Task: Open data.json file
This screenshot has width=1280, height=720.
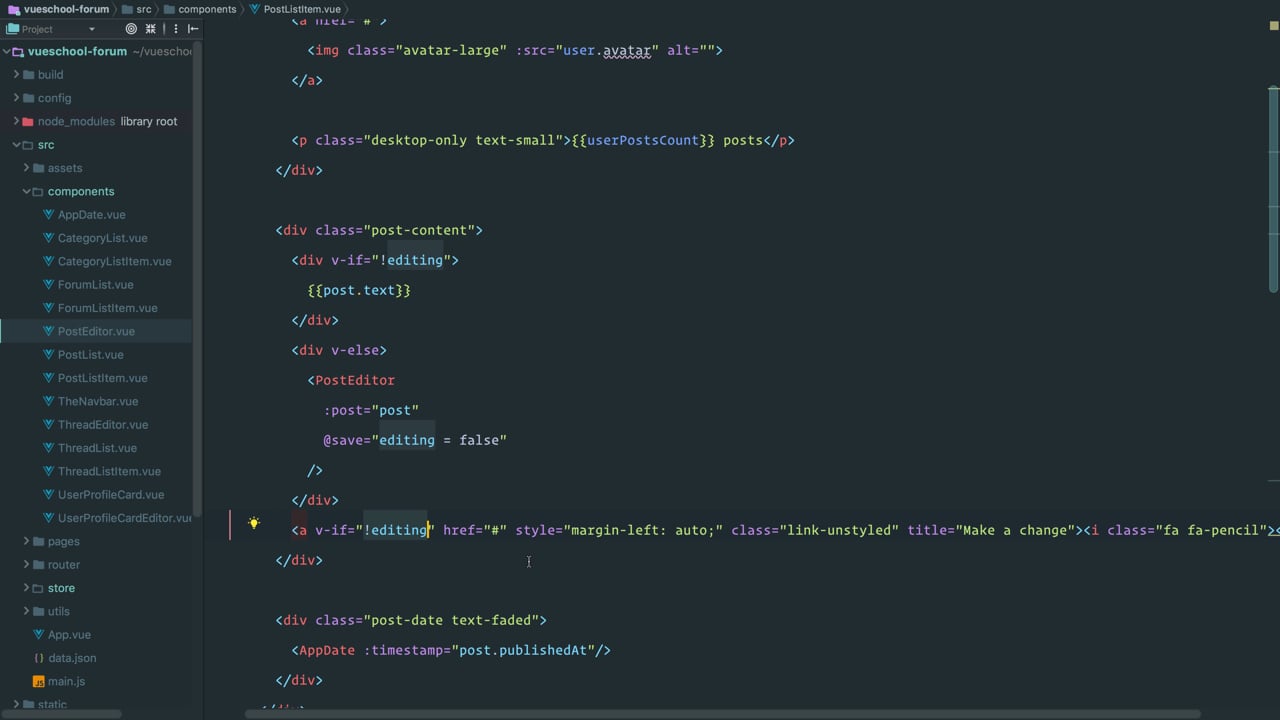Action: (72, 658)
